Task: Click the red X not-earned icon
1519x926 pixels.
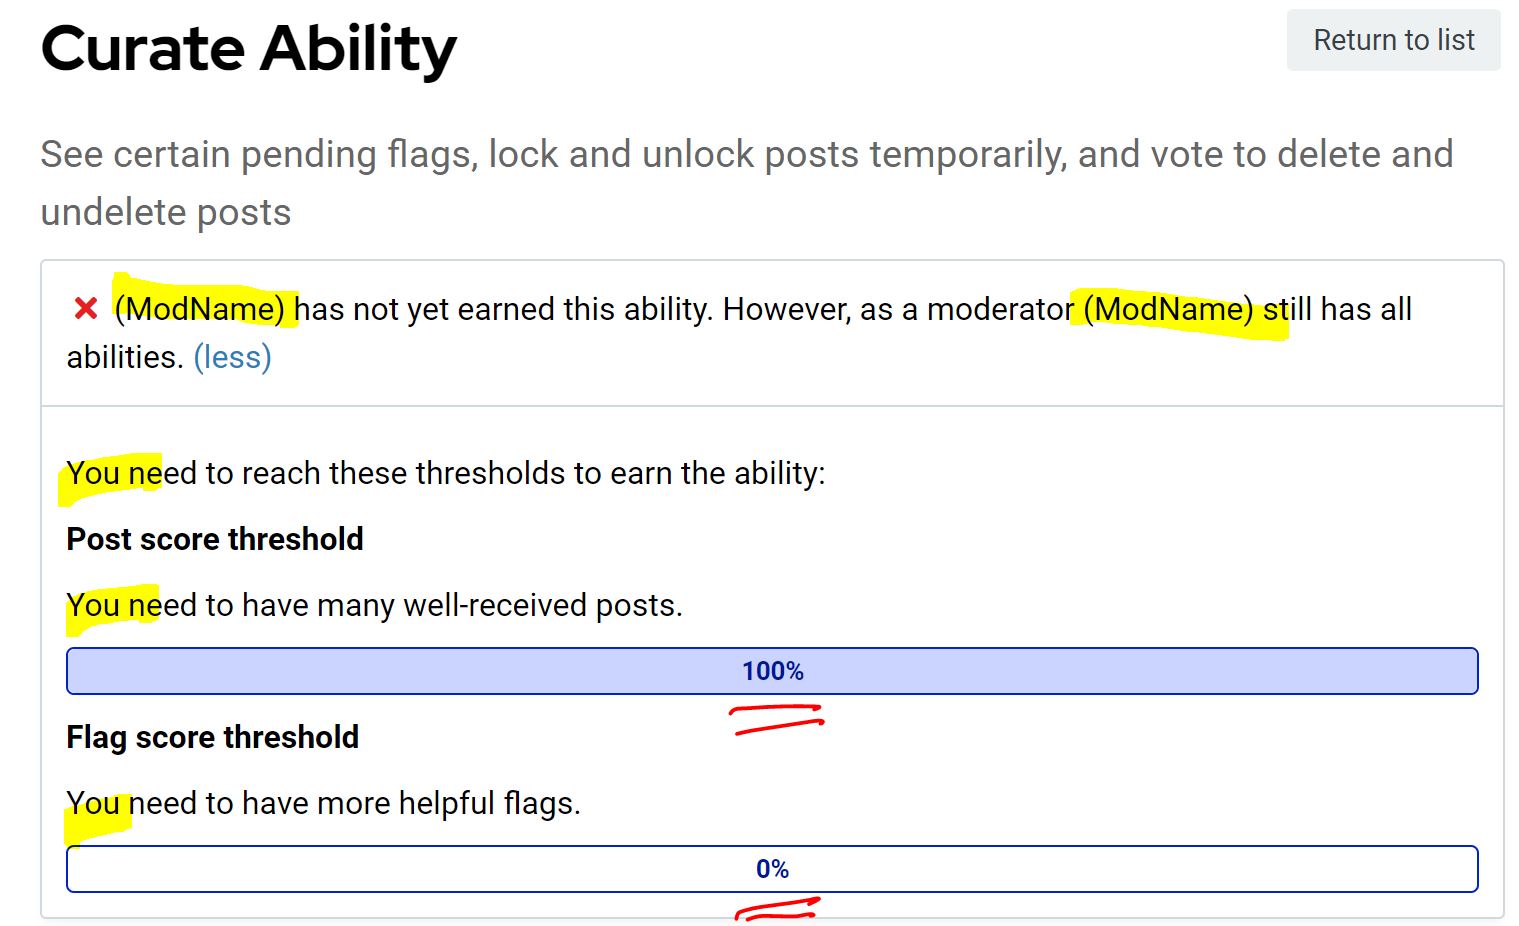Action: [x=86, y=309]
